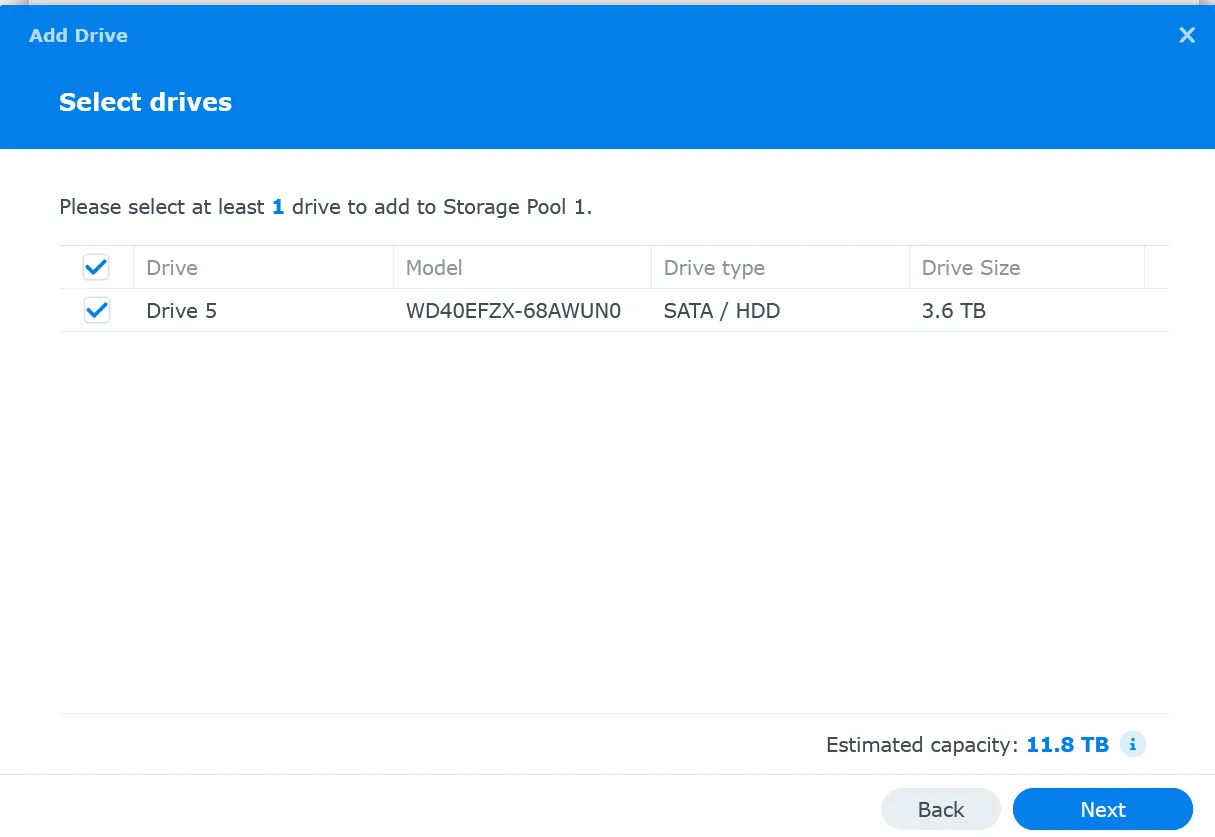The image size is (1215, 837).
Task: Click the Back button
Action: (940, 809)
